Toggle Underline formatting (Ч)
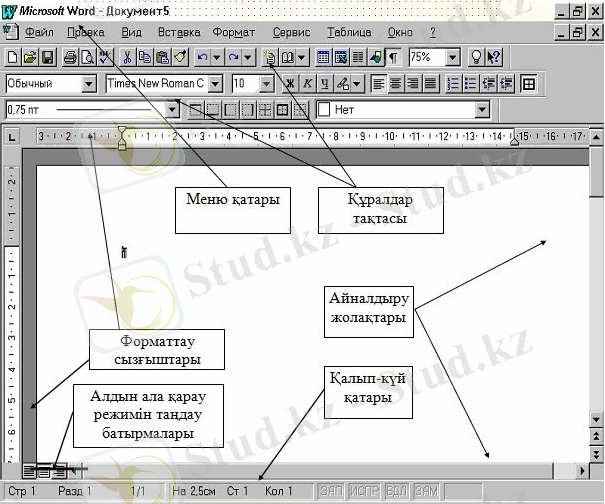This screenshot has width=605, height=504. click(x=324, y=84)
